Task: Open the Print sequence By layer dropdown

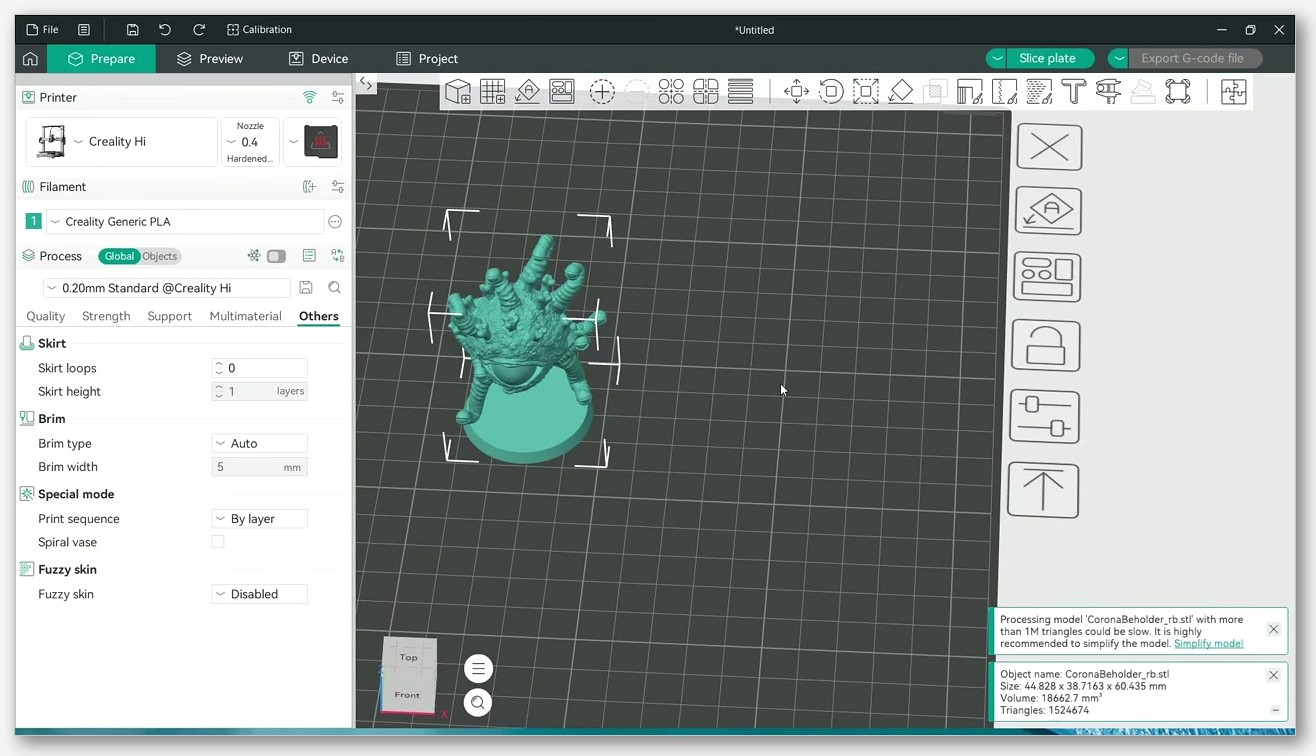Action: [x=260, y=519]
